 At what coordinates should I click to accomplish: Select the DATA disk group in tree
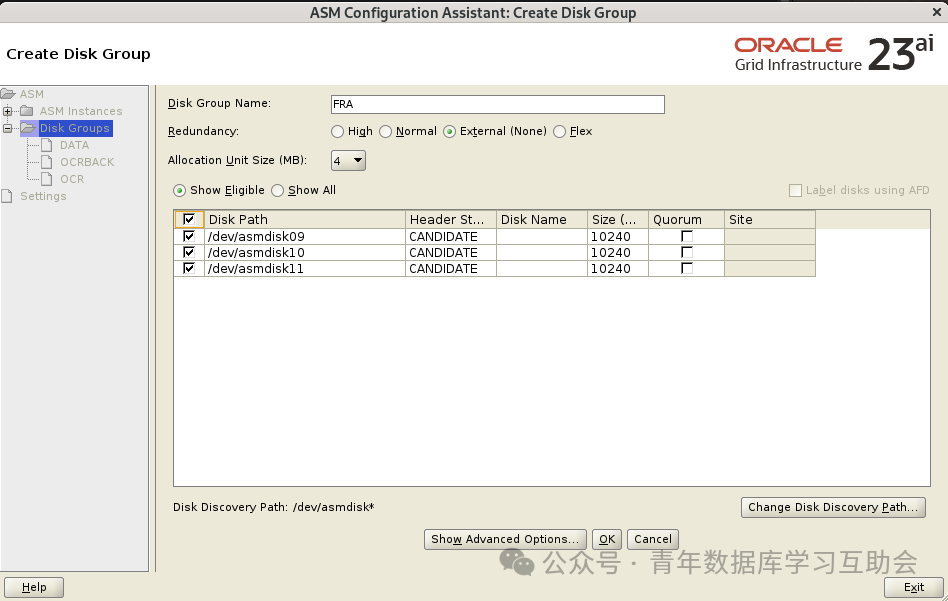click(74, 145)
